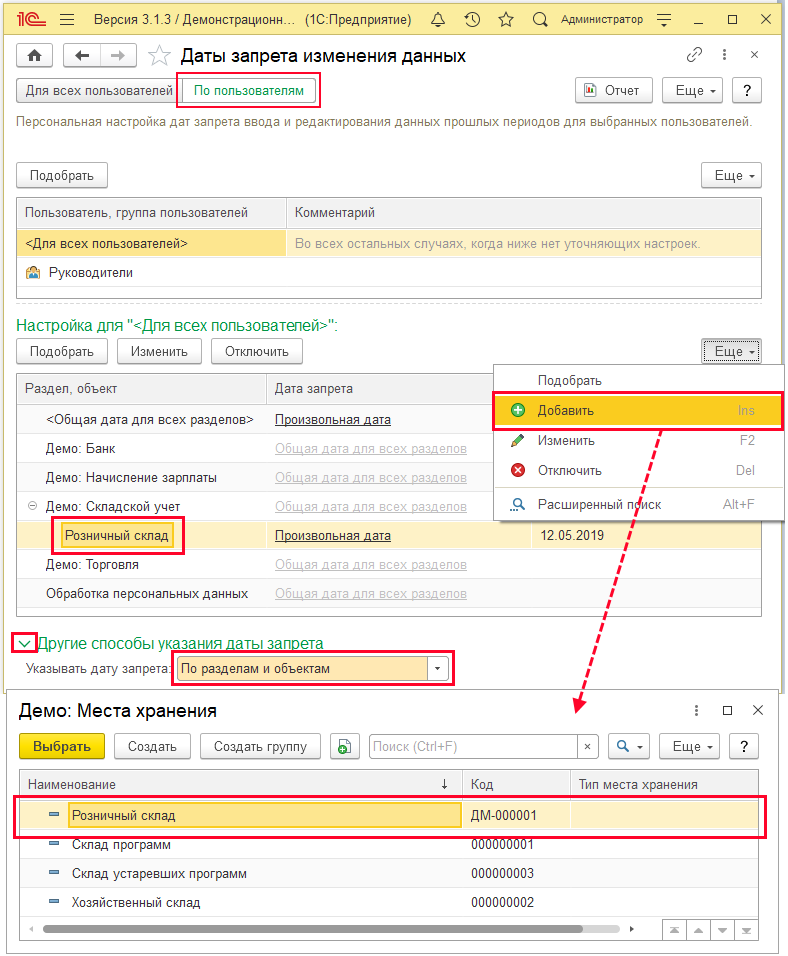The height and width of the screenshot is (956, 788).
Task: Open the Отчет report button
Action: pyautogui.click(x=614, y=90)
